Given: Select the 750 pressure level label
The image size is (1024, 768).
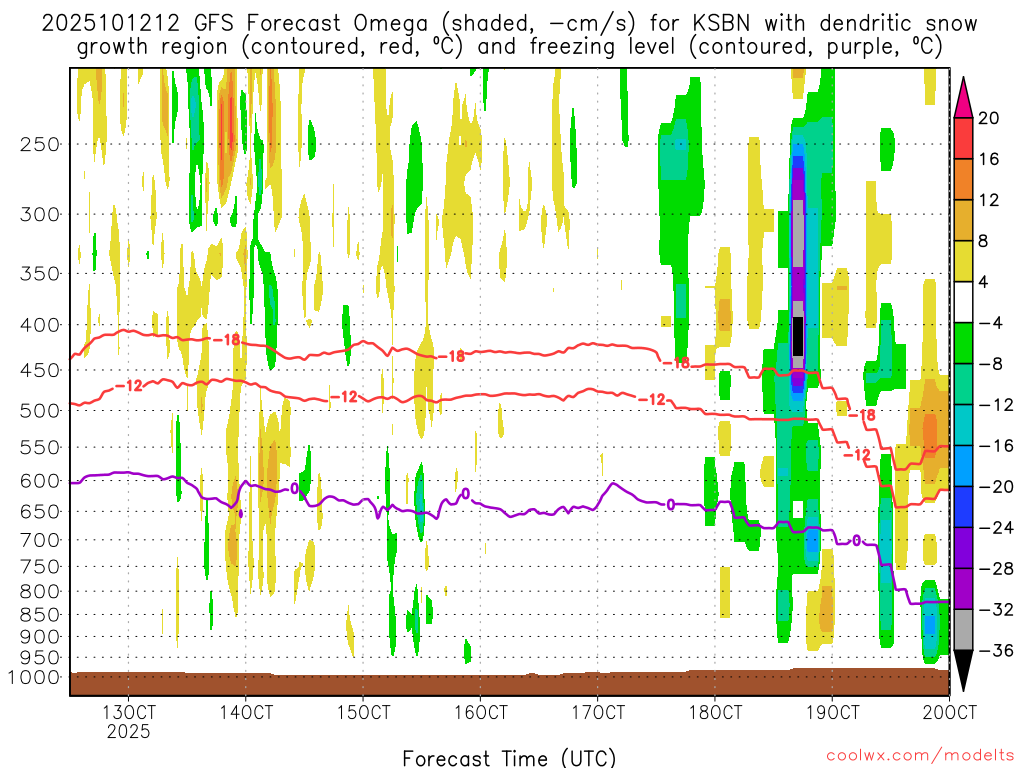Looking at the screenshot, I should [40, 567].
